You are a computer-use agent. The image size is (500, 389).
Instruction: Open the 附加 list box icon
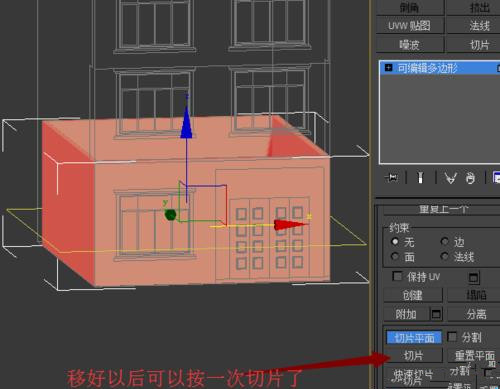tap(436, 314)
